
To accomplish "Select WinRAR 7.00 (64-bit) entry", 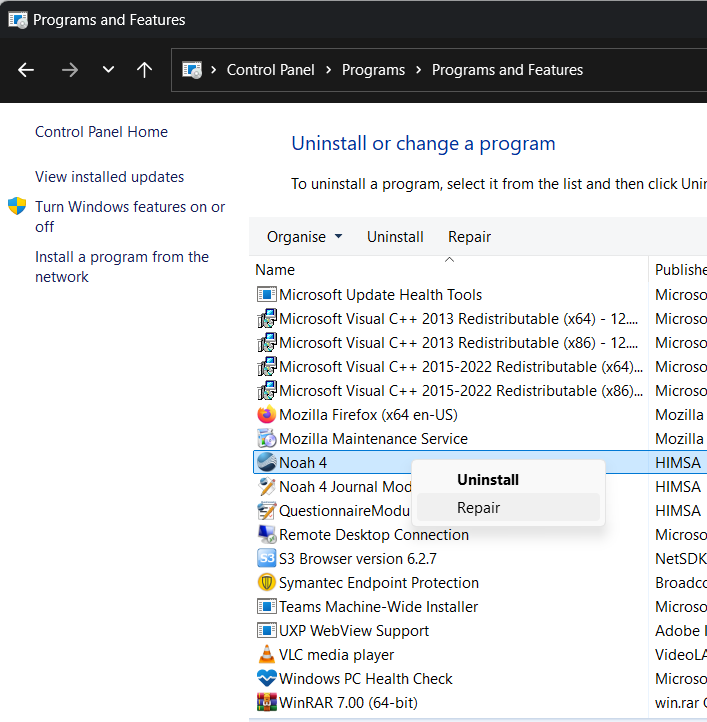I will click(348, 703).
